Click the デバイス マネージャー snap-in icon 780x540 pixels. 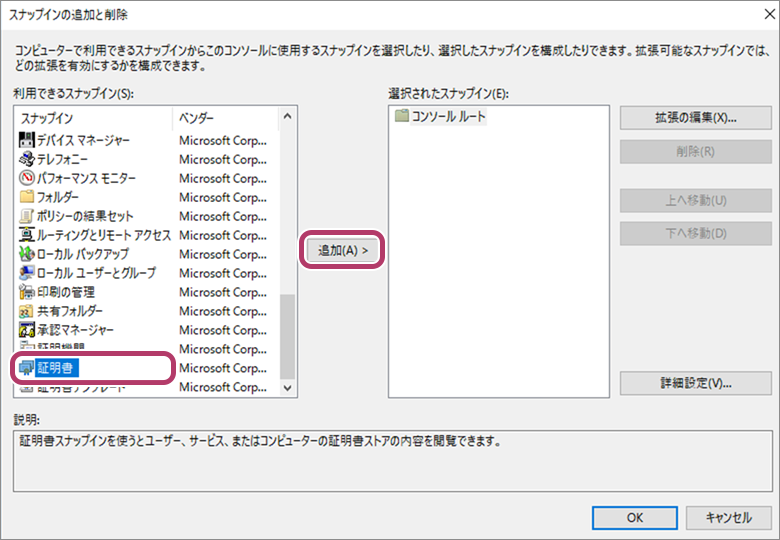click(x=26, y=140)
